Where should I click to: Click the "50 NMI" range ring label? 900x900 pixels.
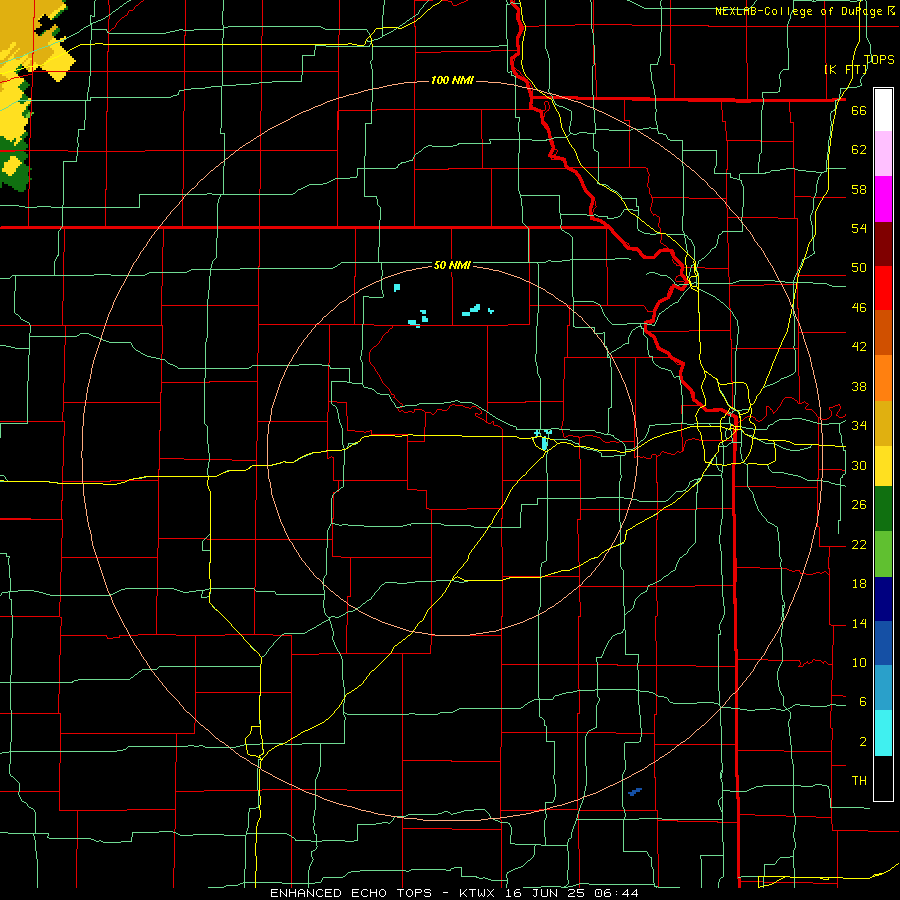[x=452, y=265]
